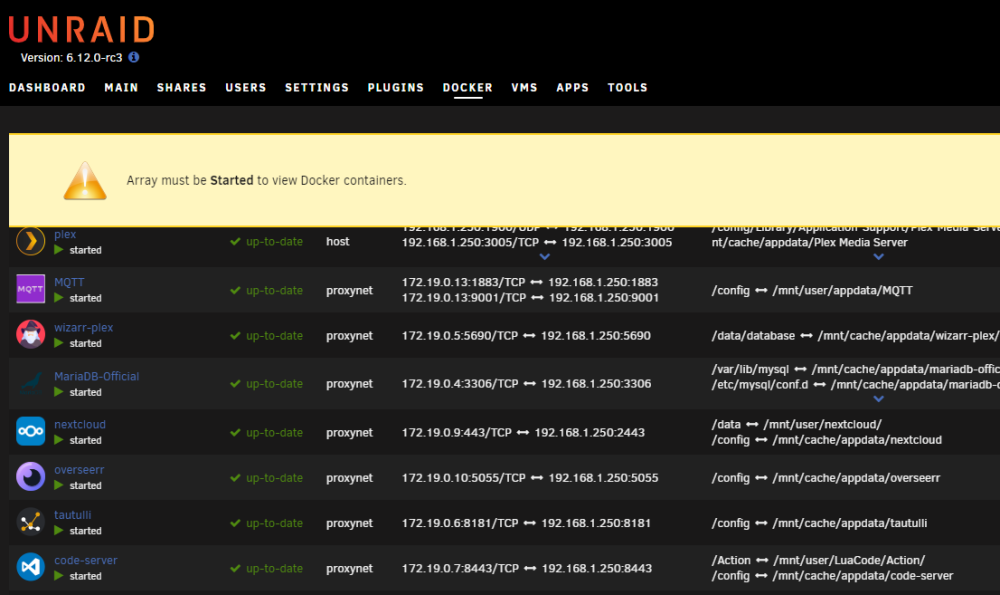
Task: Click the /mnt/user/nextcloud/ data path
Action: point(823,424)
